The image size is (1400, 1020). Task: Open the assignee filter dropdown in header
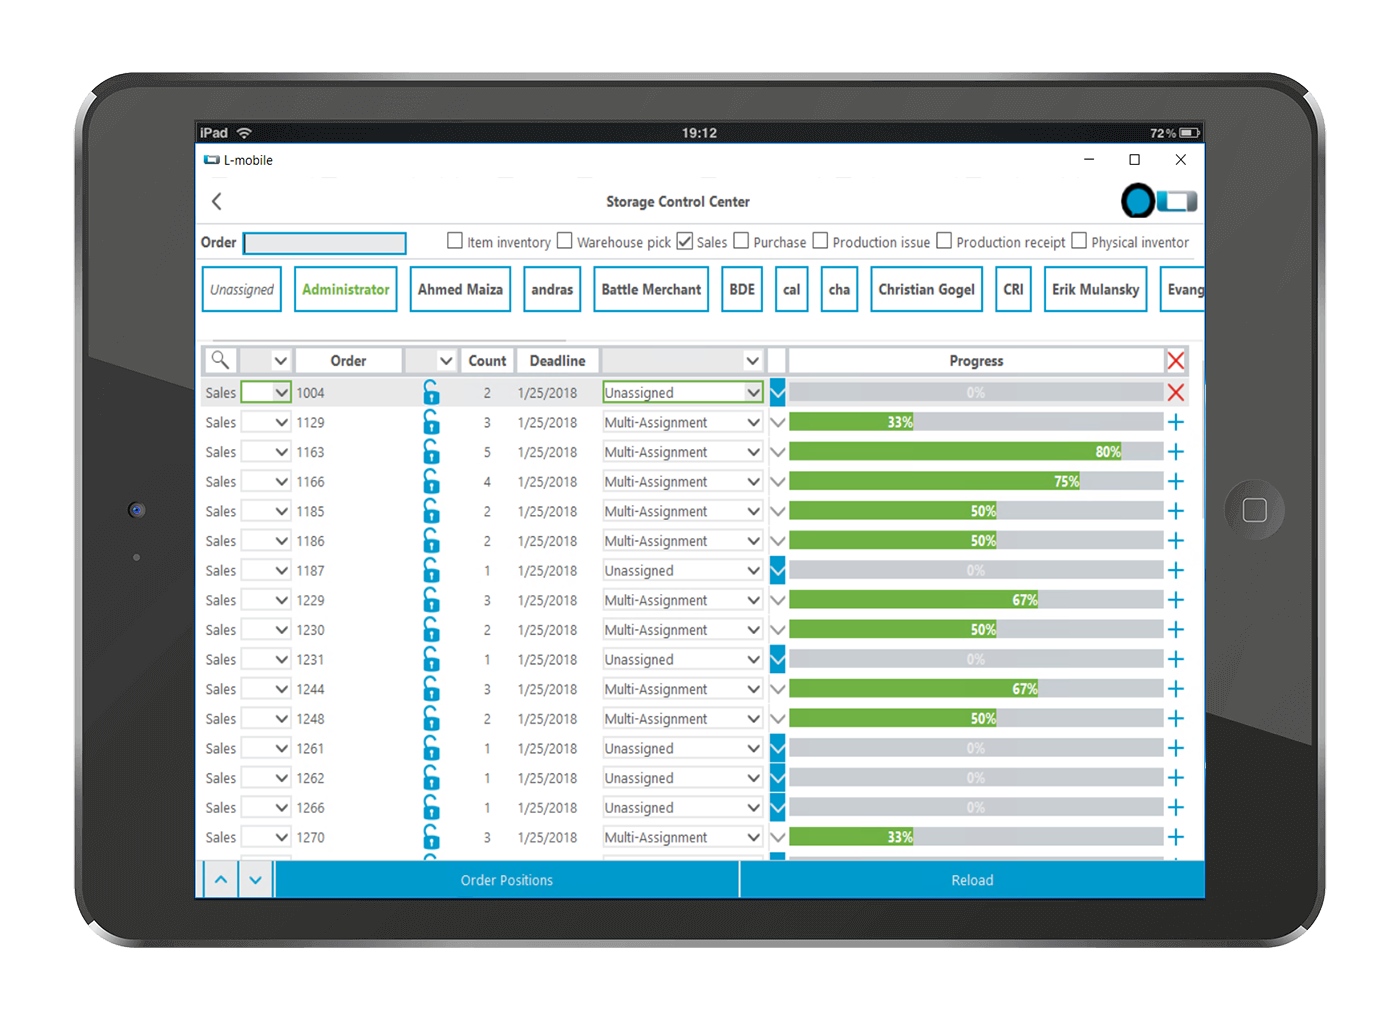[752, 361]
